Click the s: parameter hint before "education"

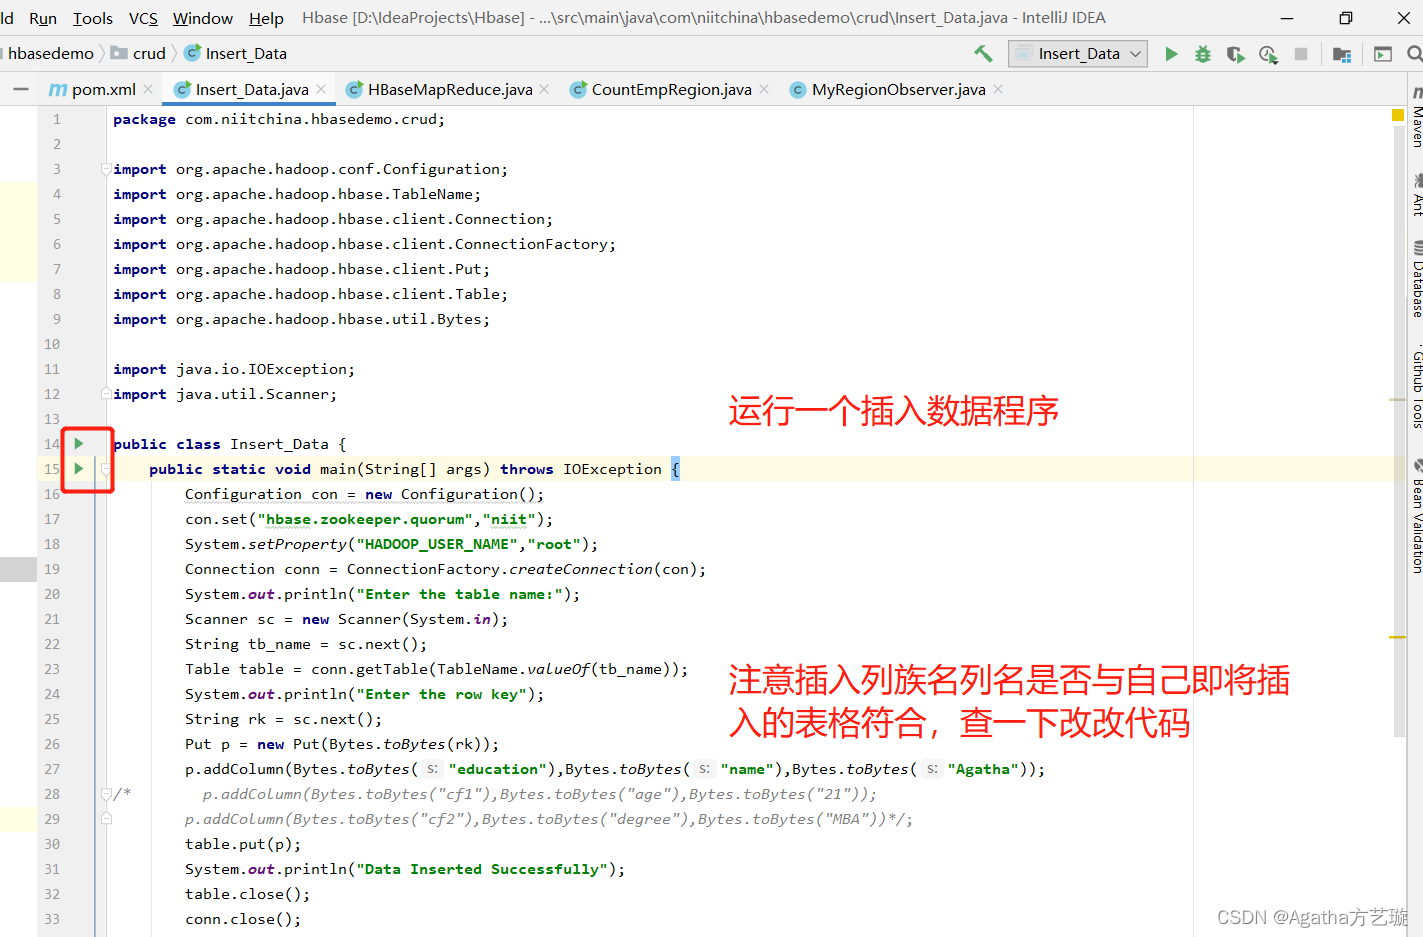[432, 769]
